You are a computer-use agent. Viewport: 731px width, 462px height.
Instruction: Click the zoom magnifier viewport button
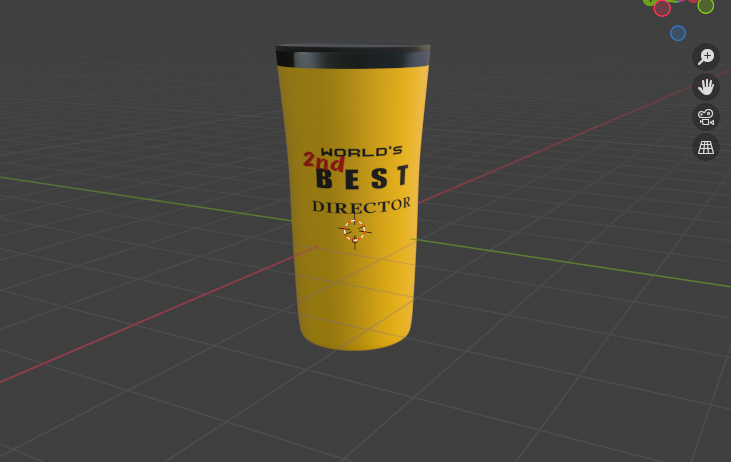tap(706, 57)
